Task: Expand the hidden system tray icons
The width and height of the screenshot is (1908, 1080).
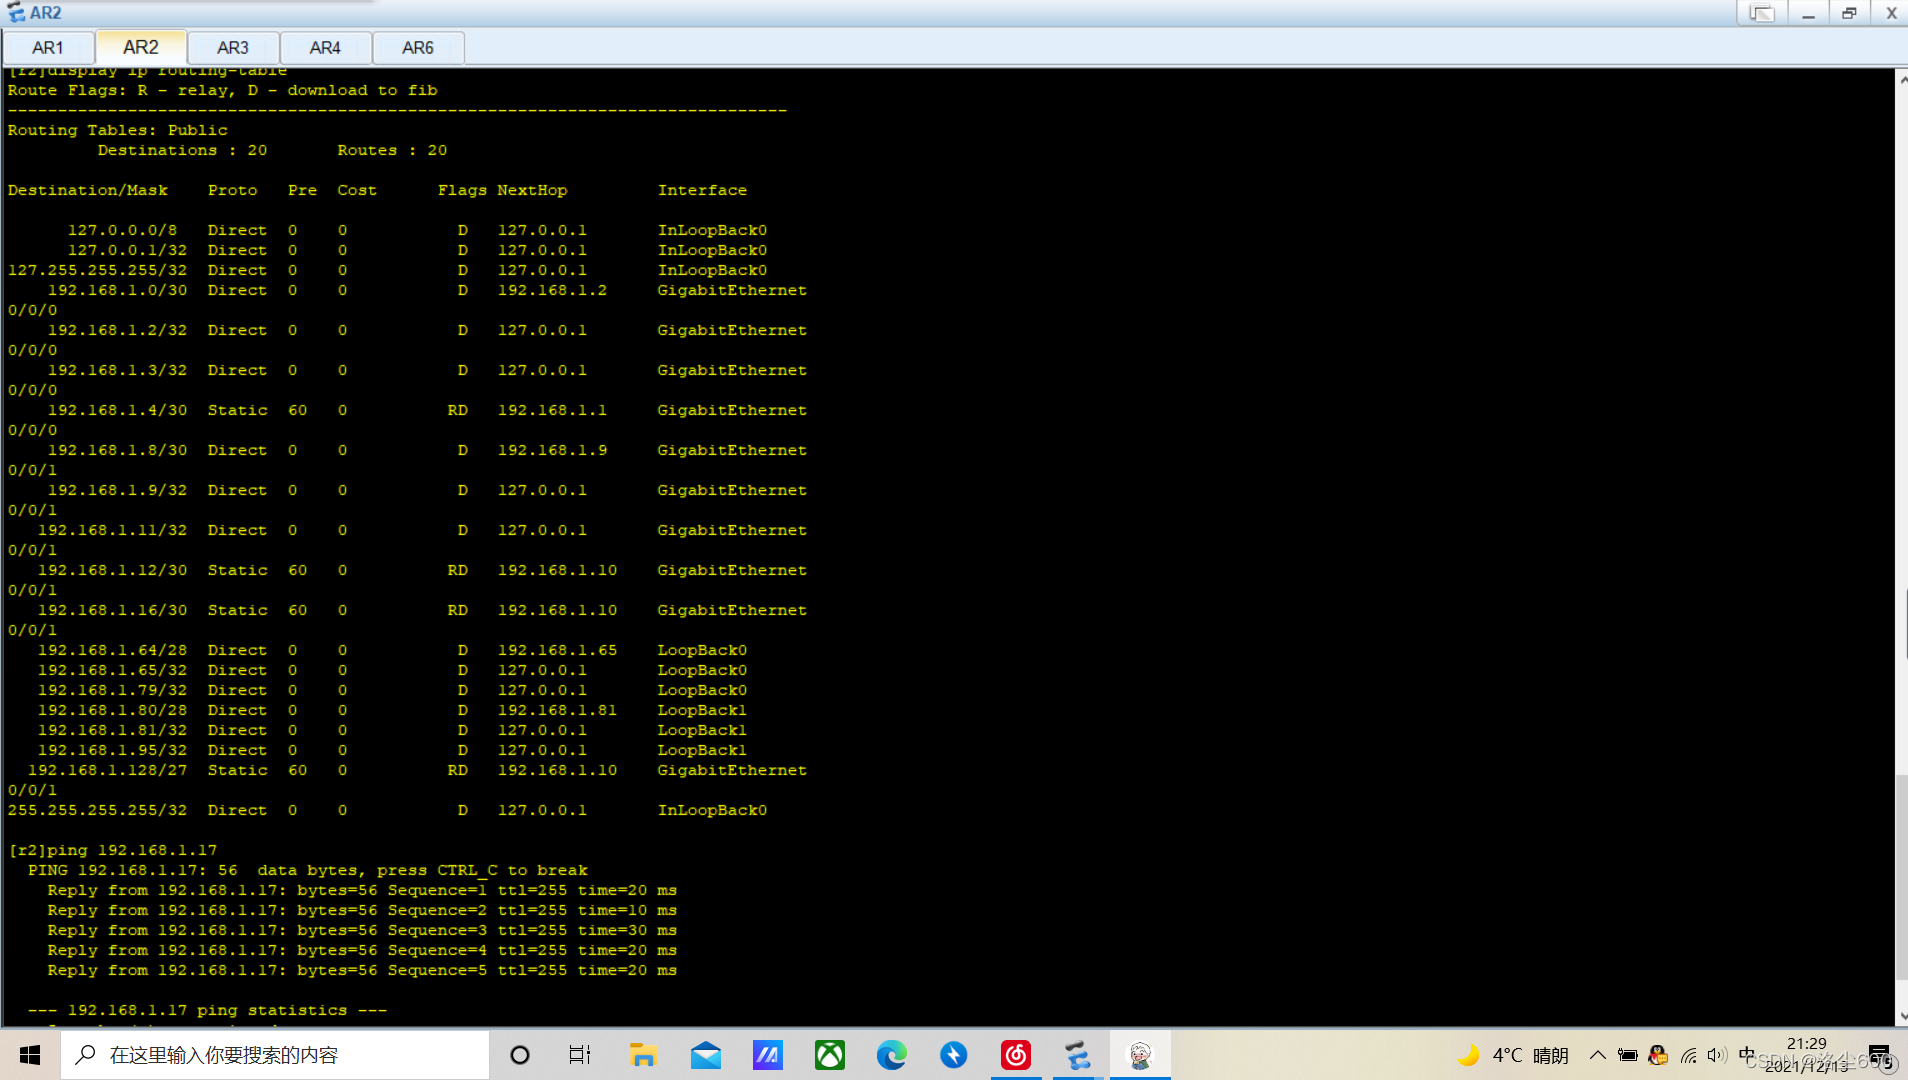Action: pyautogui.click(x=1597, y=1055)
